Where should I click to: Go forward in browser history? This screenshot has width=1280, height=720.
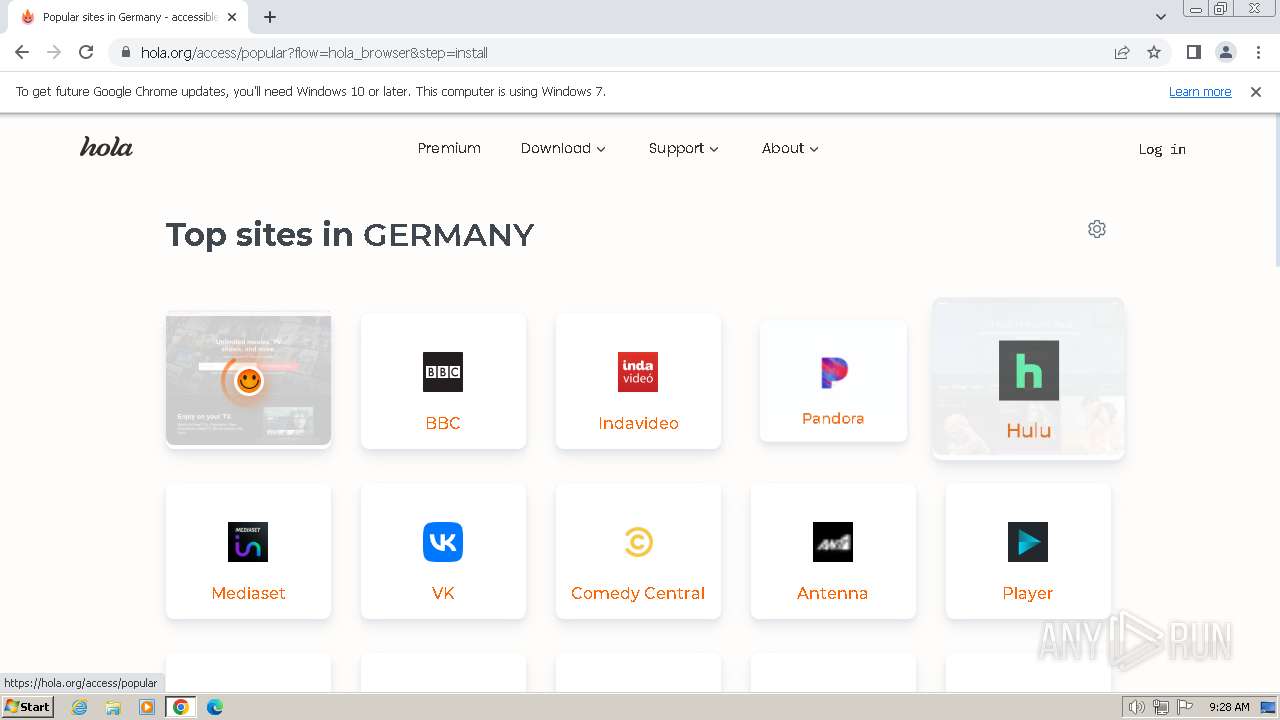[54, 52]
